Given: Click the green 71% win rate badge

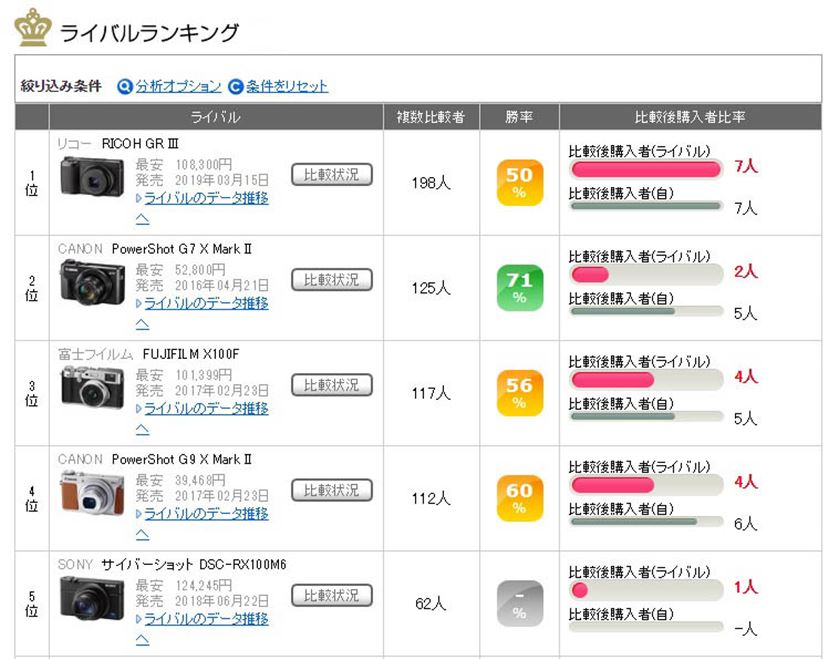Looking at the screenshot, I should (x=519, y=288).
